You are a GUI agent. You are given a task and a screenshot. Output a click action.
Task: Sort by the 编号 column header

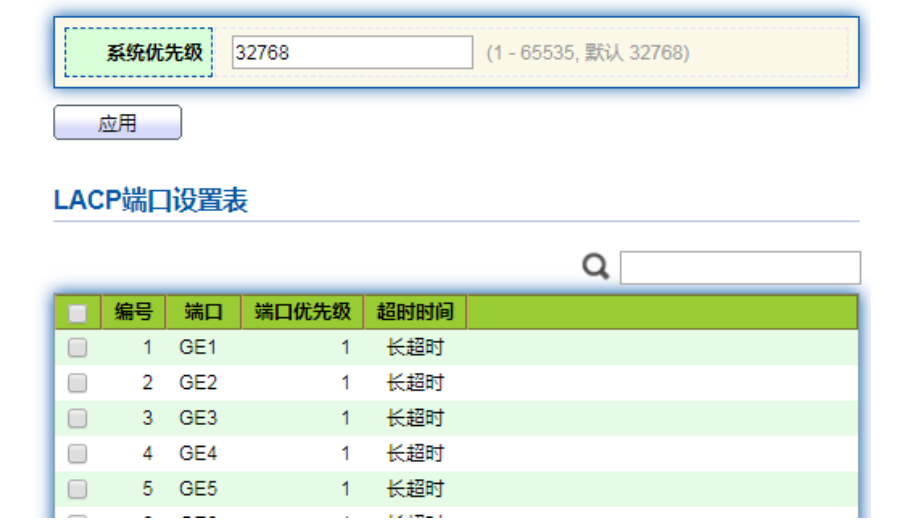[x=133, y=312]
